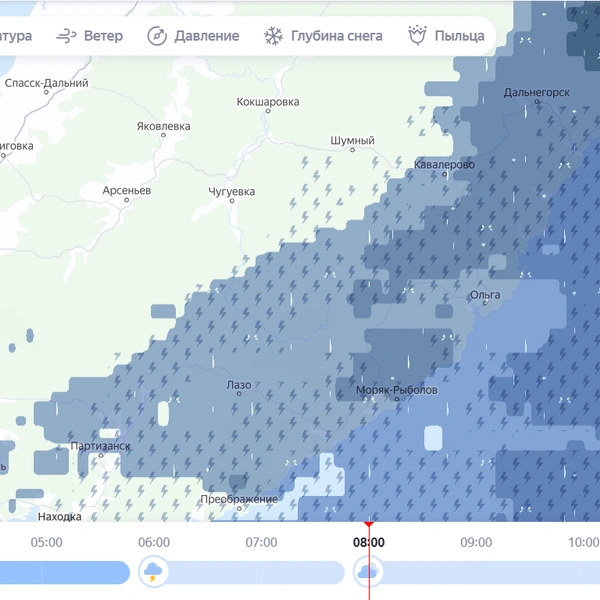Click the dark blue forecast bar before 06:00
The image size is (600, 600).
65,572
